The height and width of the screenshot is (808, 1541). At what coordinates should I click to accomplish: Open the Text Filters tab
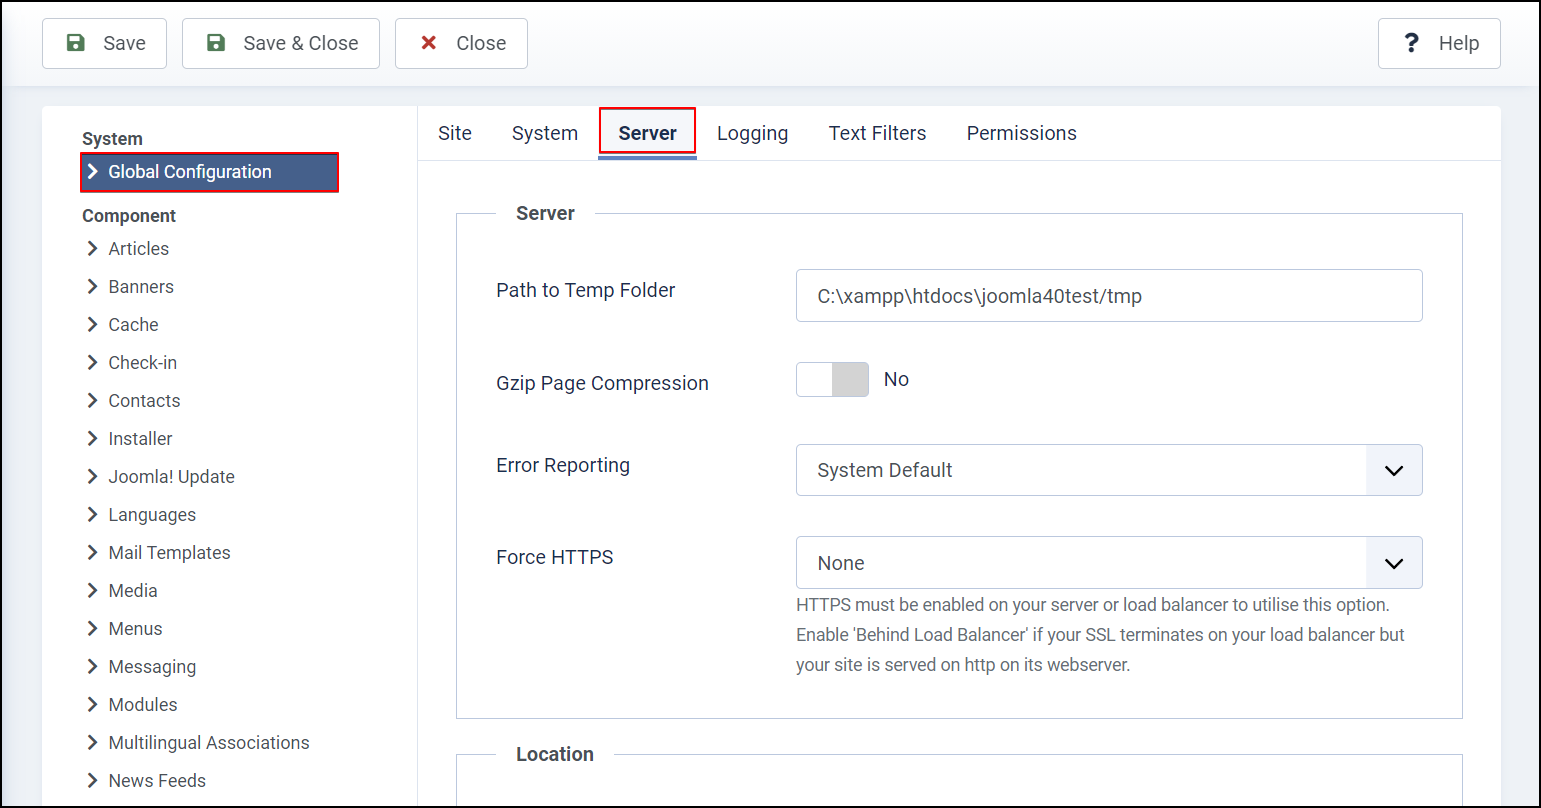[x=877, y=133]
